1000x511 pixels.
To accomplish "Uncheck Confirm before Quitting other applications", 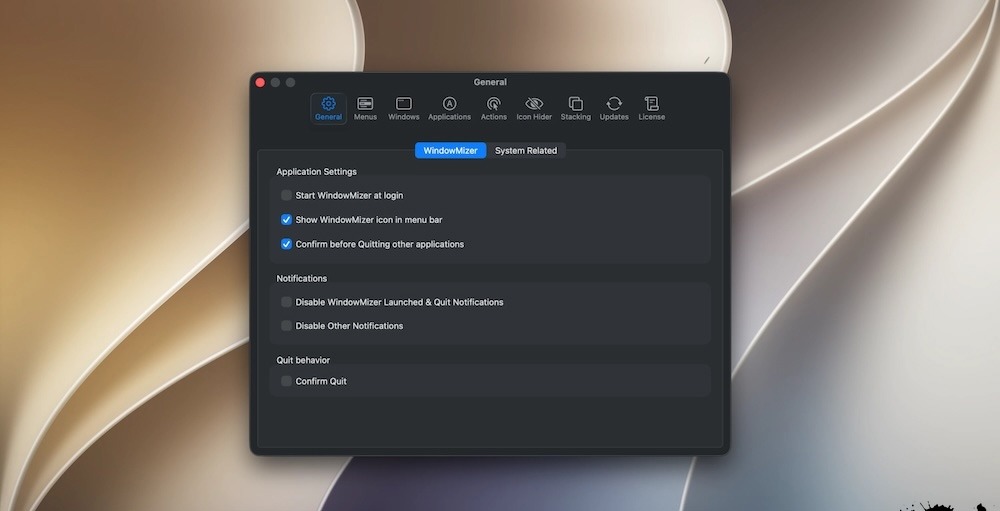I will (286, 244).
